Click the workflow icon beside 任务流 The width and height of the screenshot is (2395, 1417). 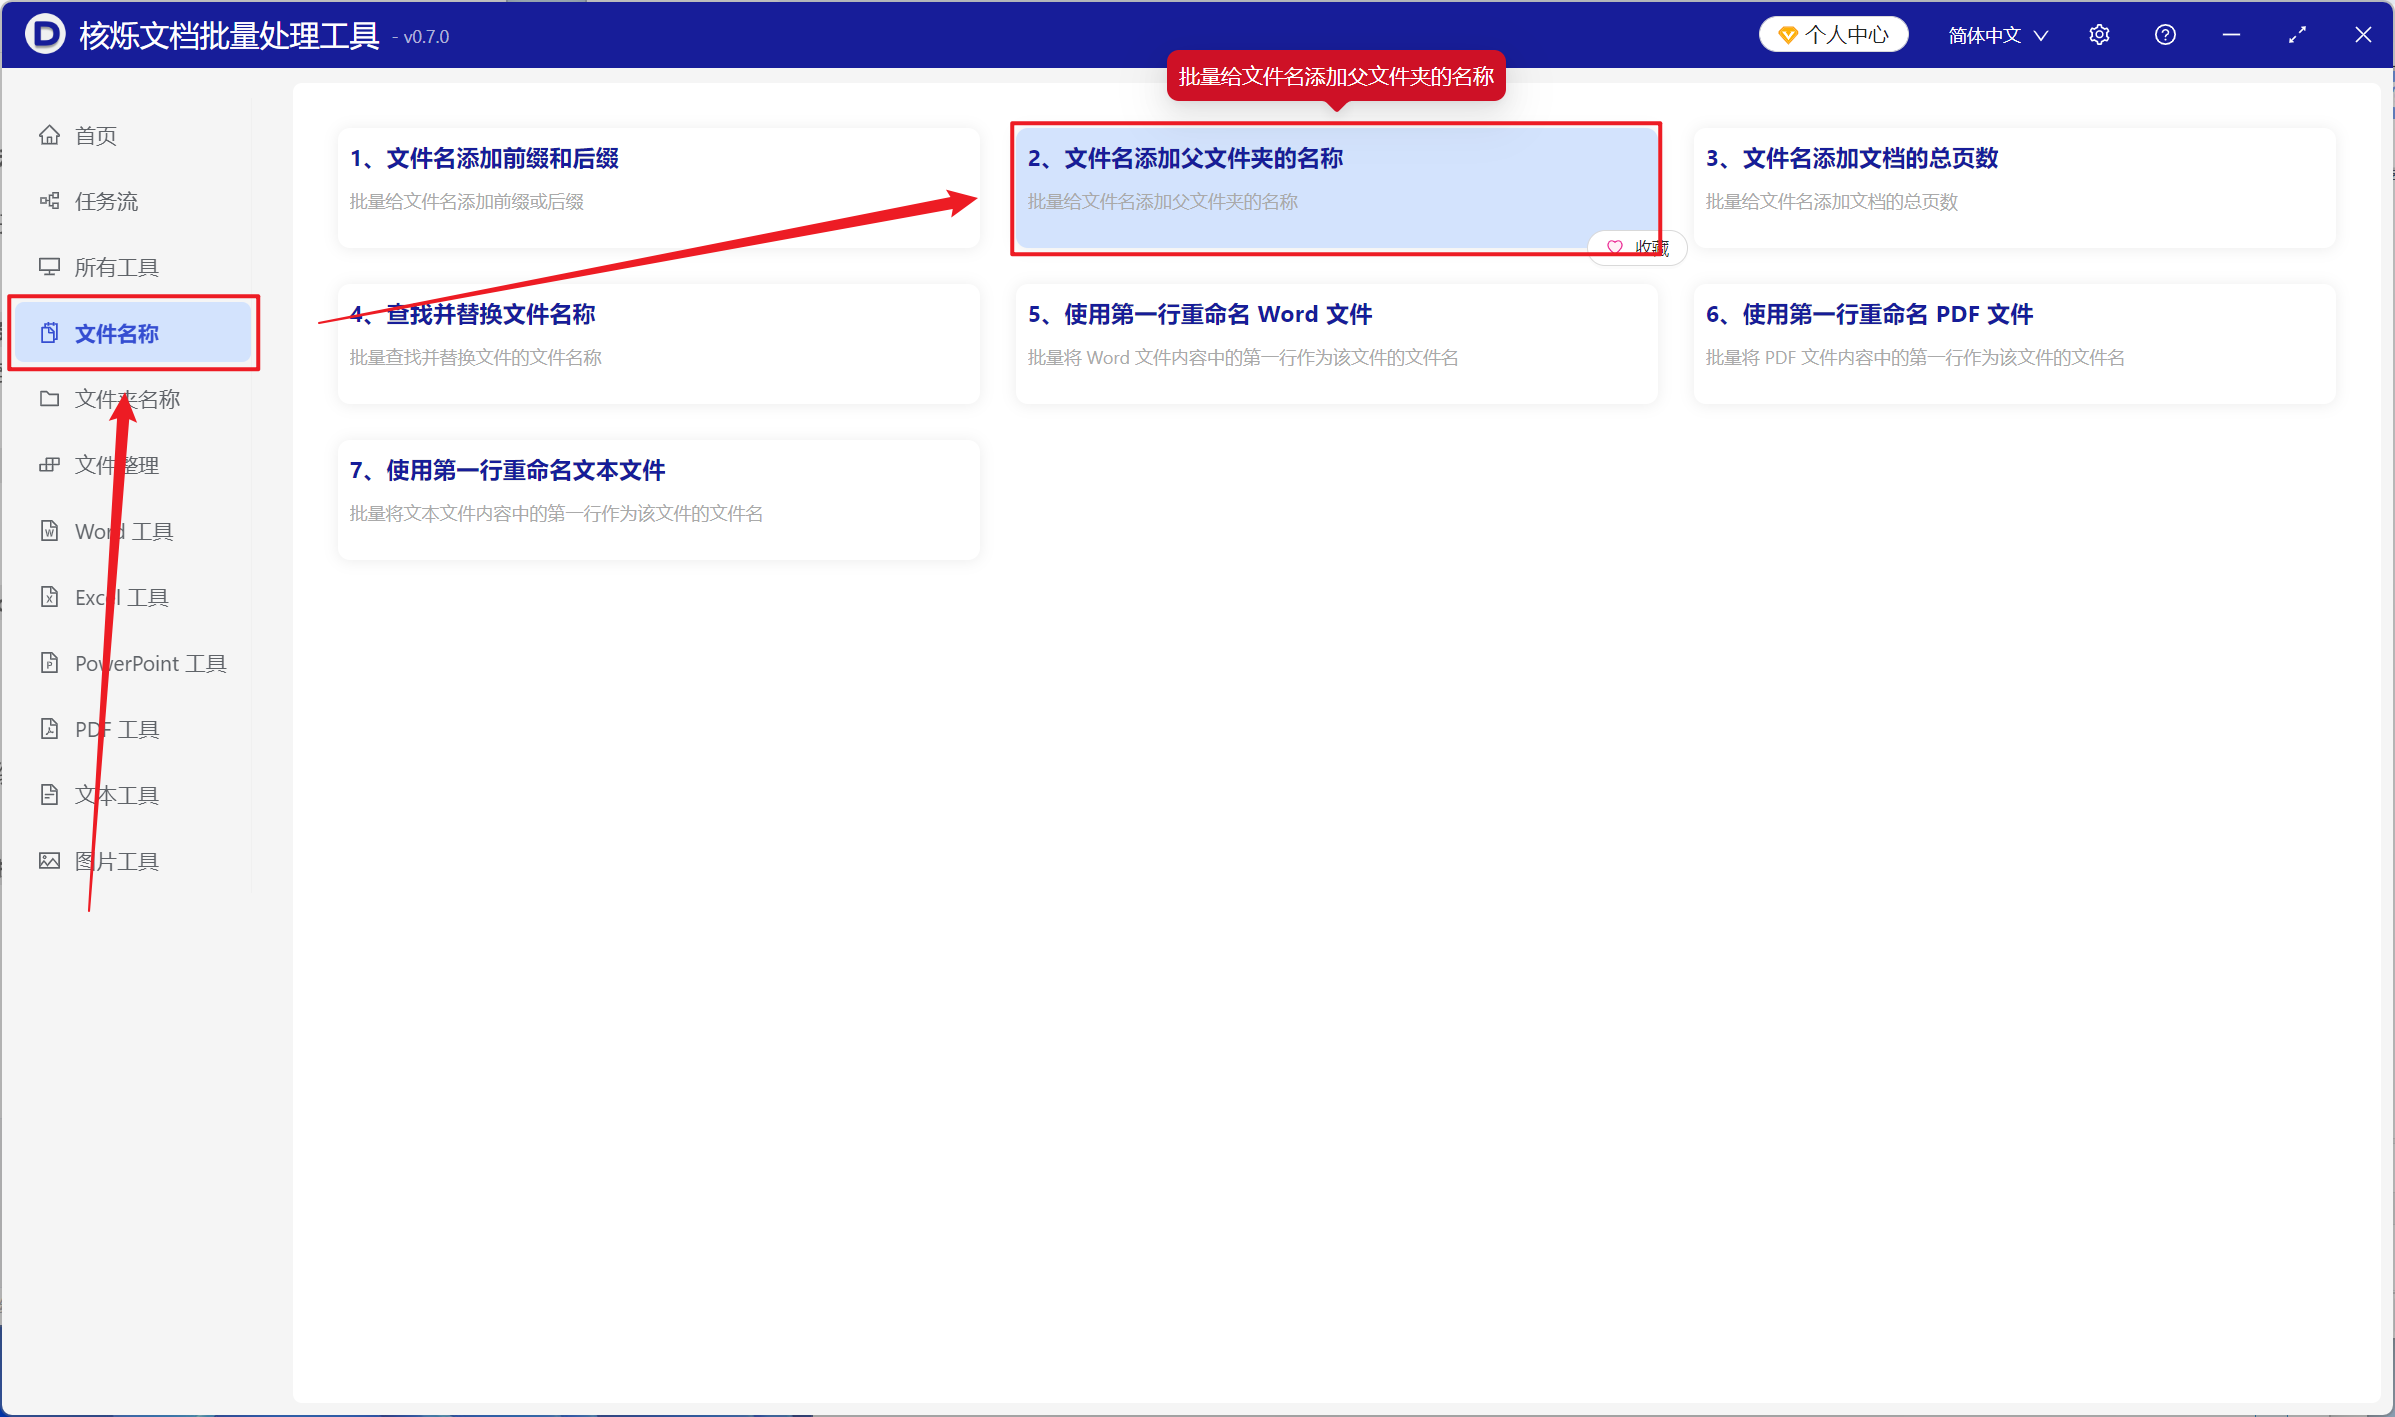pos(49,201)
